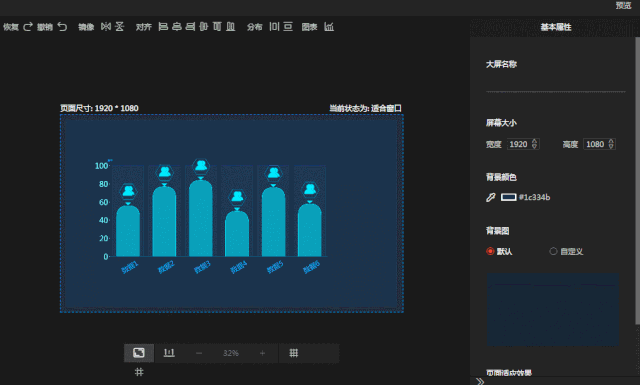The width and height of the screenshot is (640, 385).
Task: Click the fit-to-window zoom icon
Action: coord(139,353)
